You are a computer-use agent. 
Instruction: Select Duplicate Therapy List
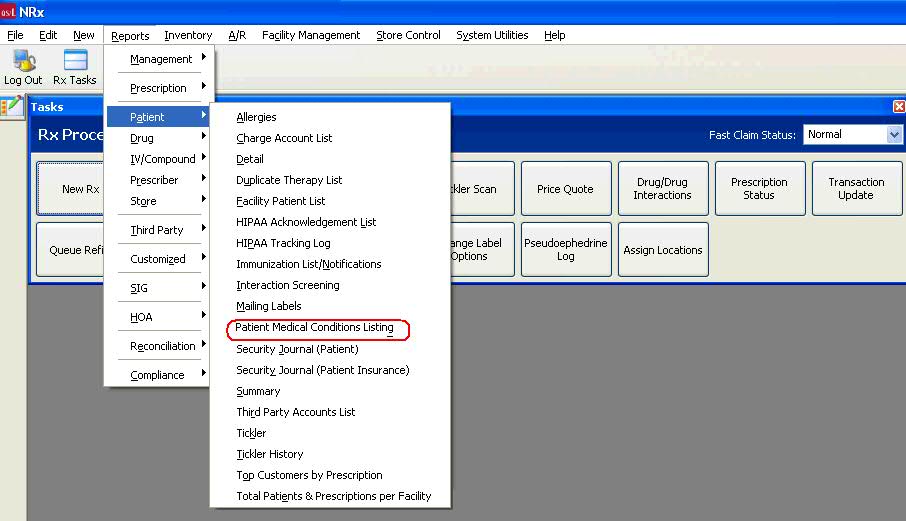coord(330,180)
